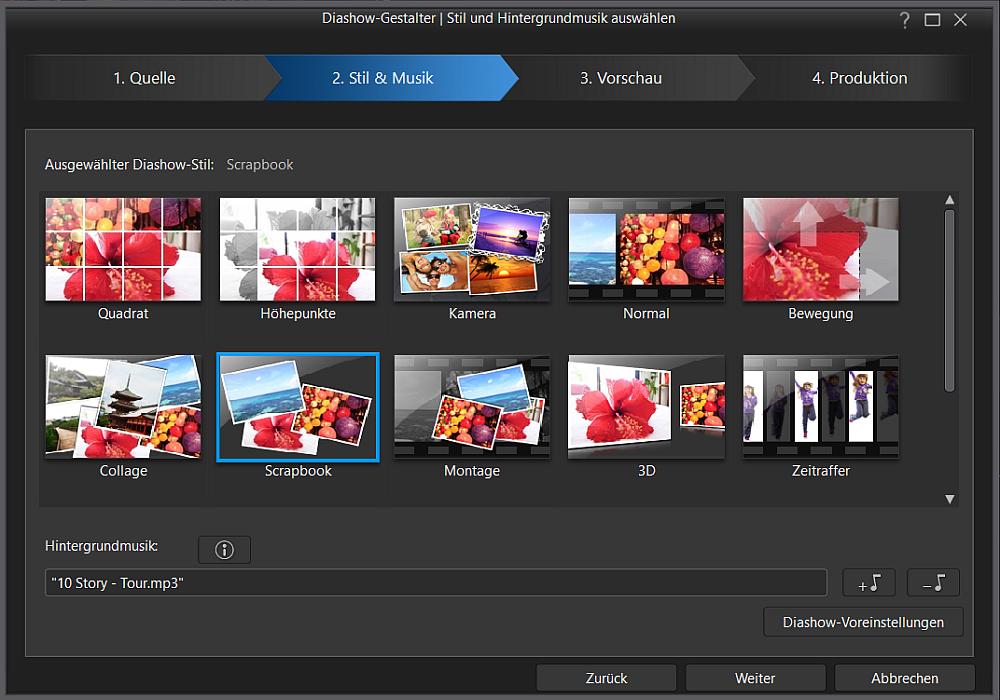Click the background music info icon
1000x700 pixels.
click(x=224, y=549)
